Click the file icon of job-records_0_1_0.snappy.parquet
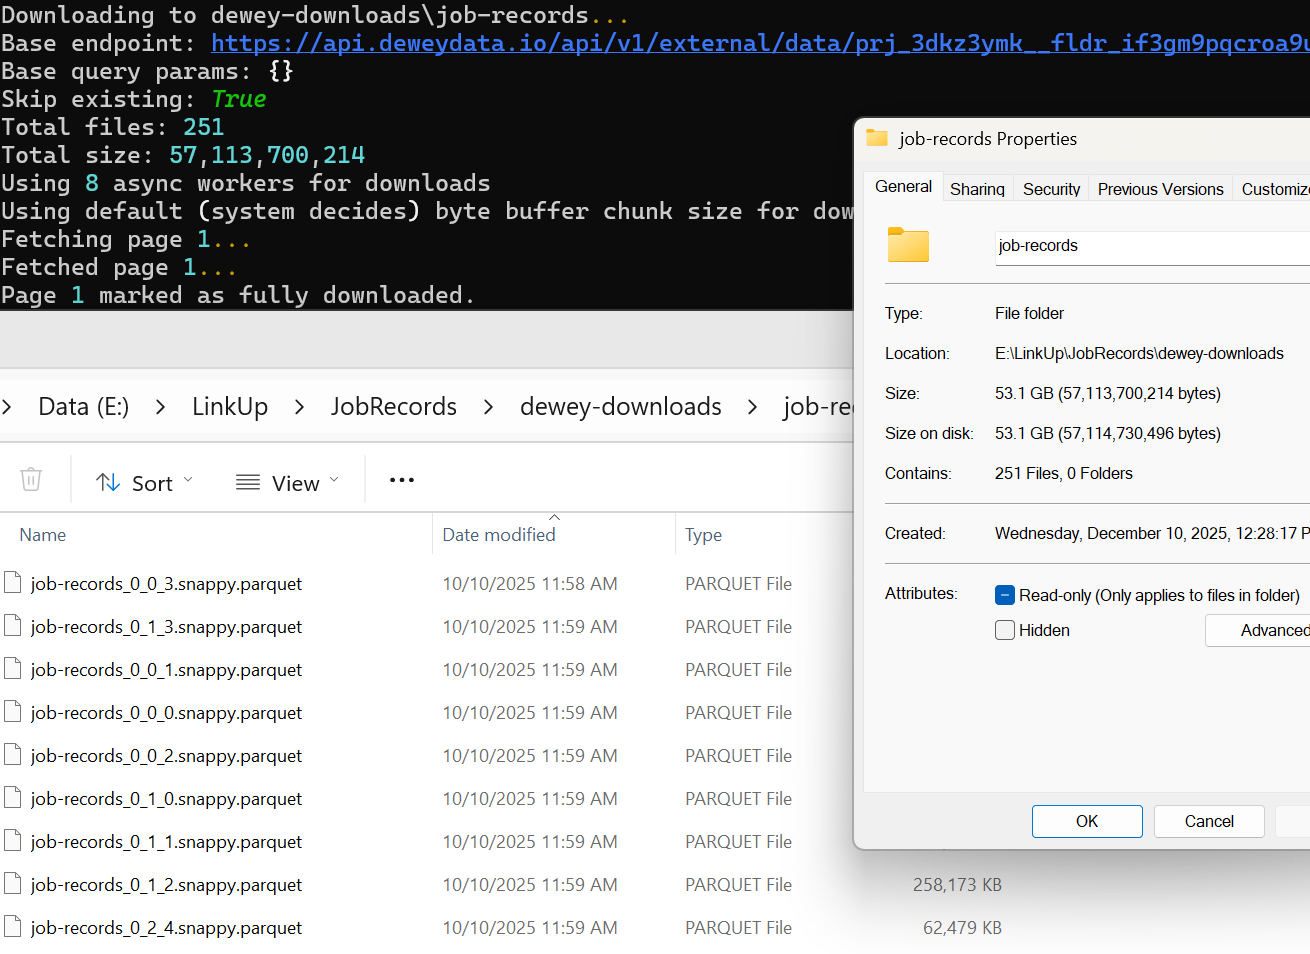The height and width of the screenshot is (954, 1310). click(13, 798)
